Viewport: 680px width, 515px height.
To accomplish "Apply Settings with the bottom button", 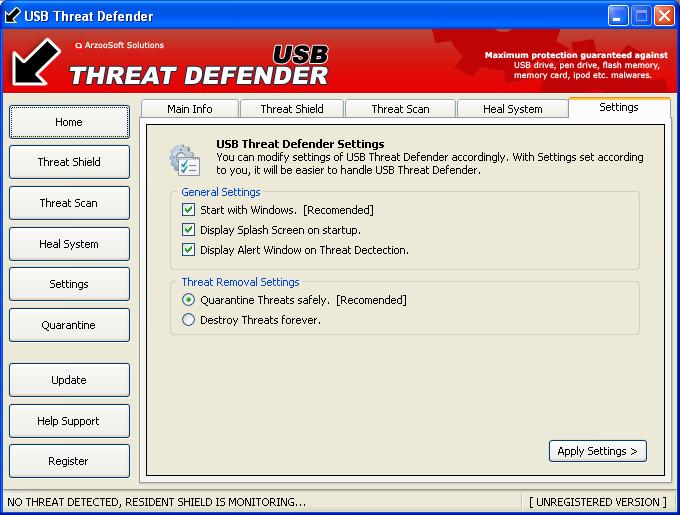I will (x=598, y=451).
